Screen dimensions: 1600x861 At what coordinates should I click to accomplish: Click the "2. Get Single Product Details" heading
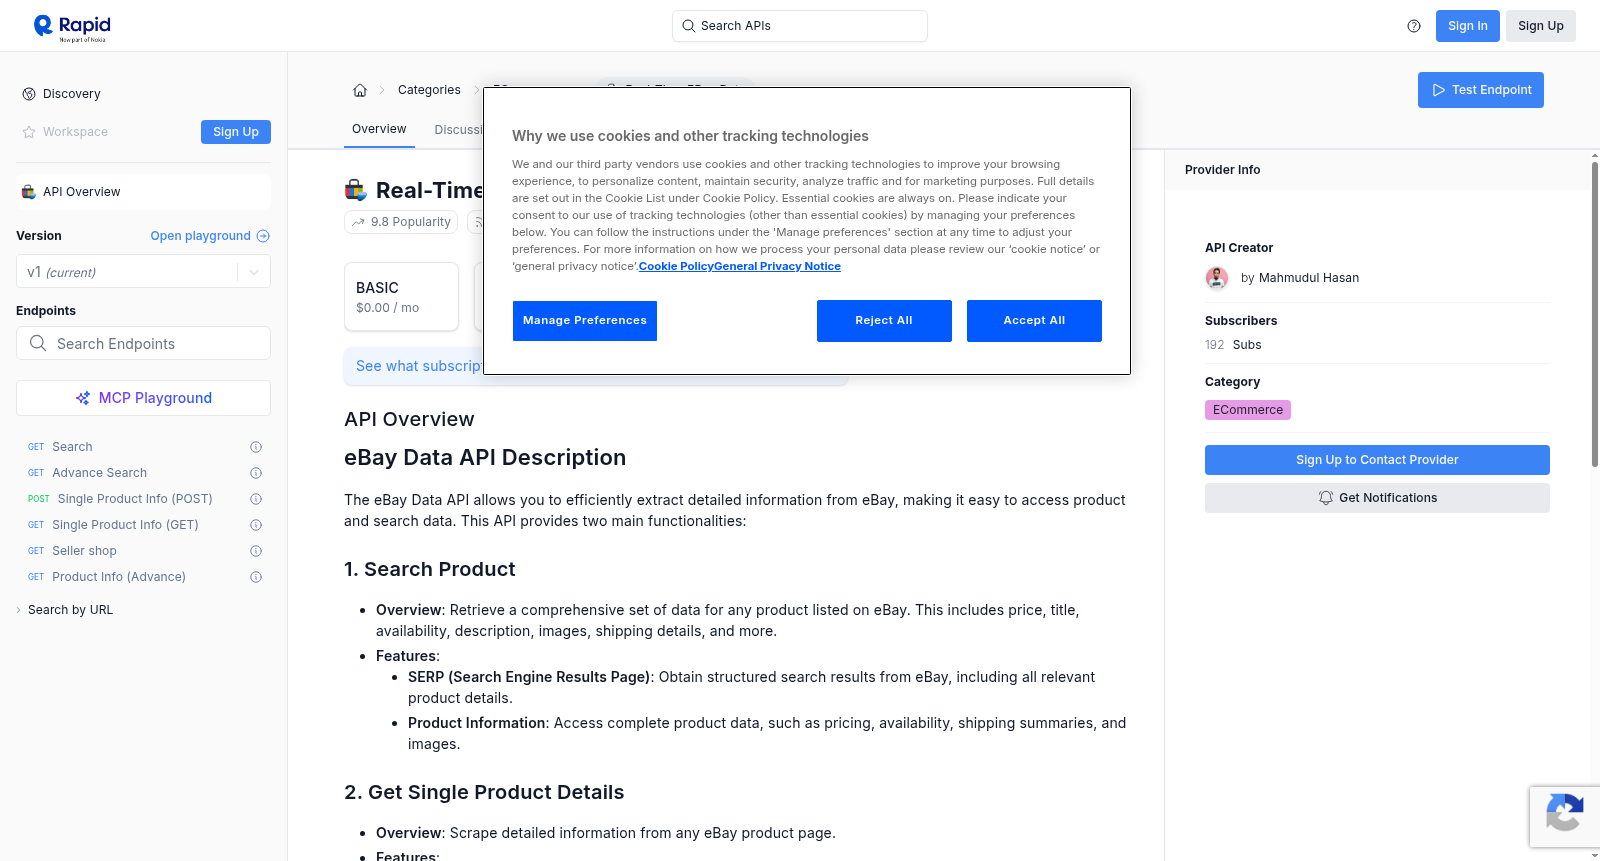click(x=484, y=792)
